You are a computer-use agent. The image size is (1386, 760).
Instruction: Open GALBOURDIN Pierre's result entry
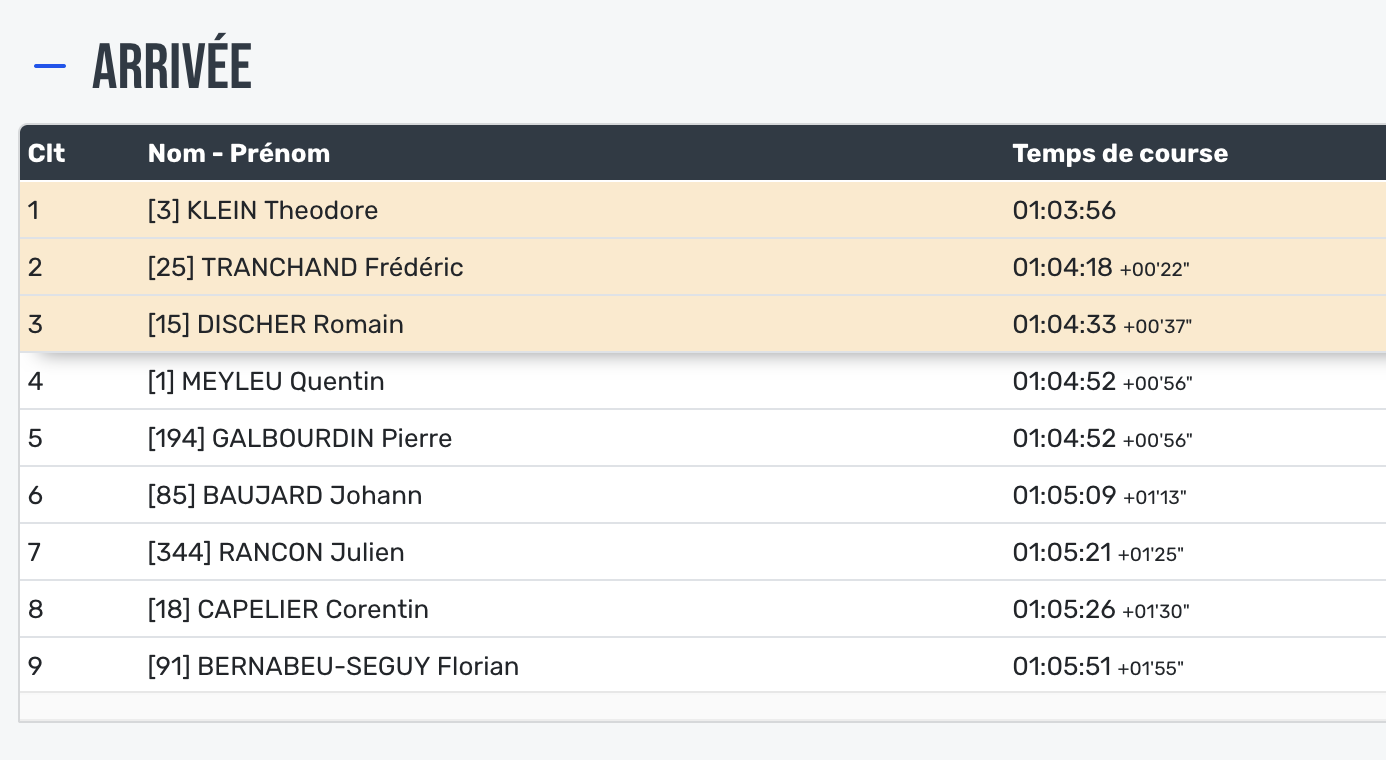pos(300,438)
